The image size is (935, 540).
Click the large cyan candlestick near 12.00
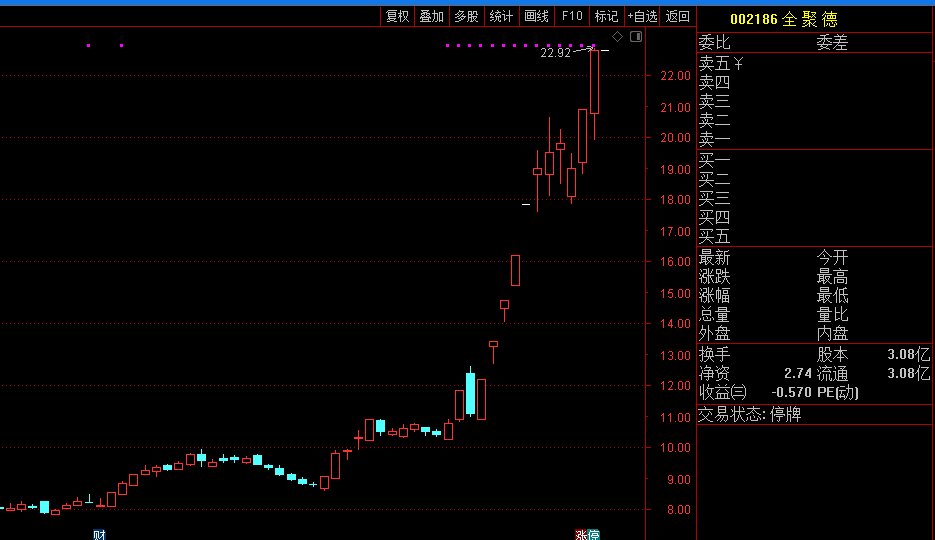(470, 393)
